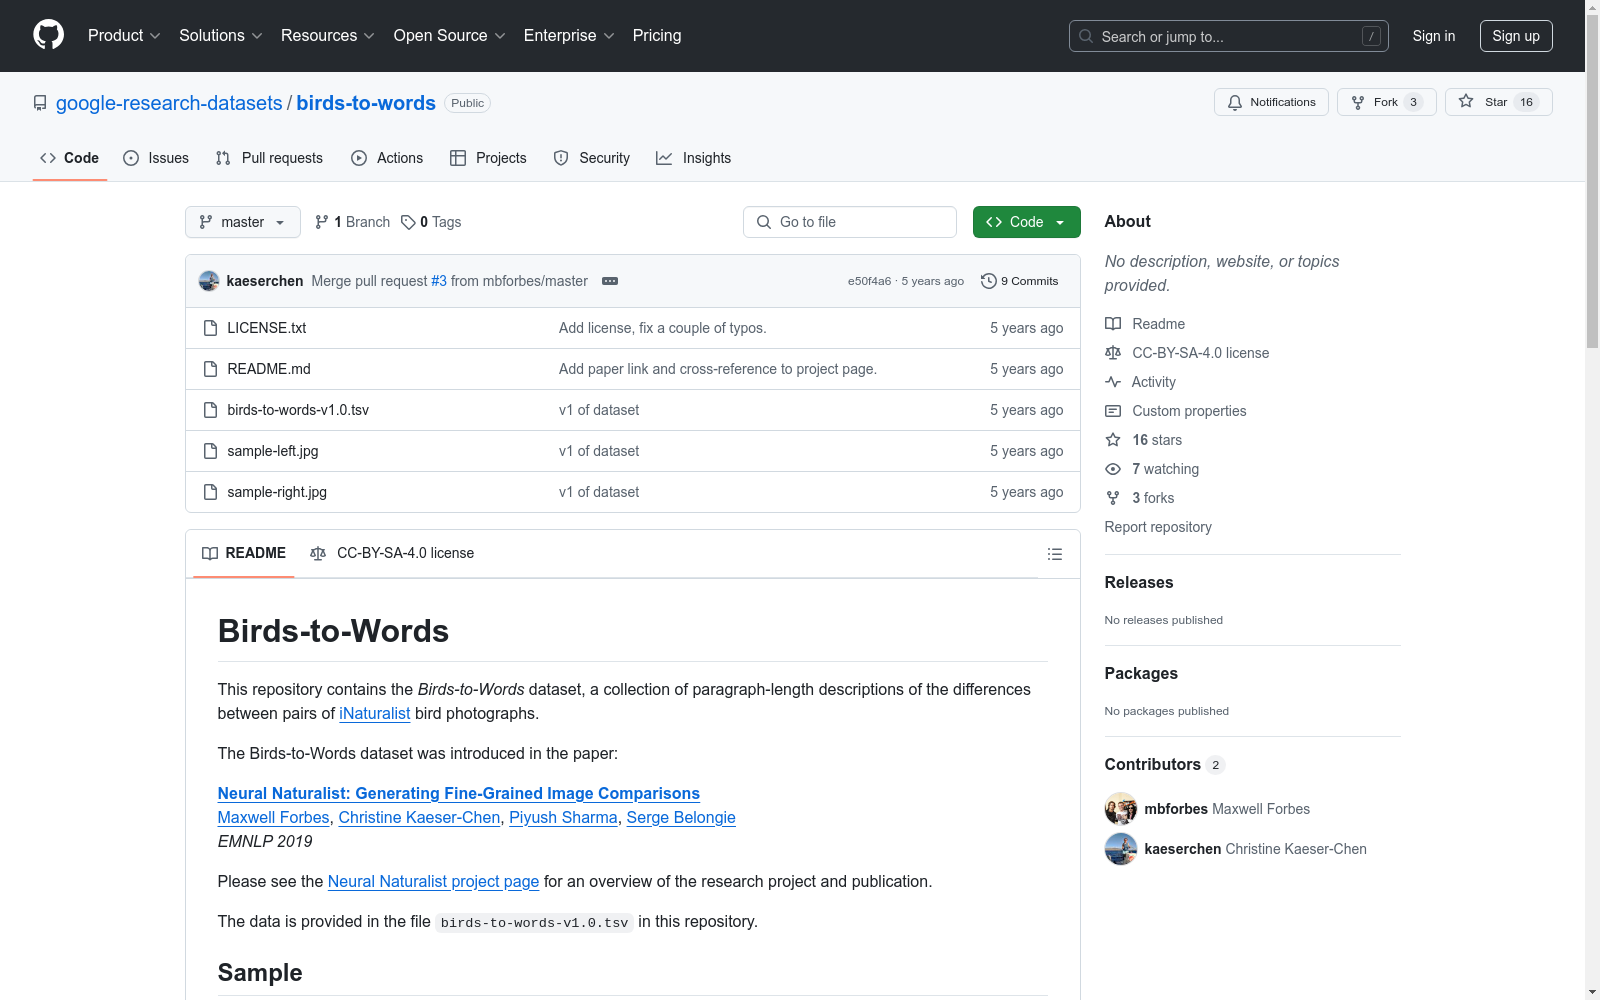This screenshot has width=1600, height=1000.
Task: Click the scale icon beside CC-BY-SA-4.0 license in About
Action: pyautogui.click(x=1113, y=353)
